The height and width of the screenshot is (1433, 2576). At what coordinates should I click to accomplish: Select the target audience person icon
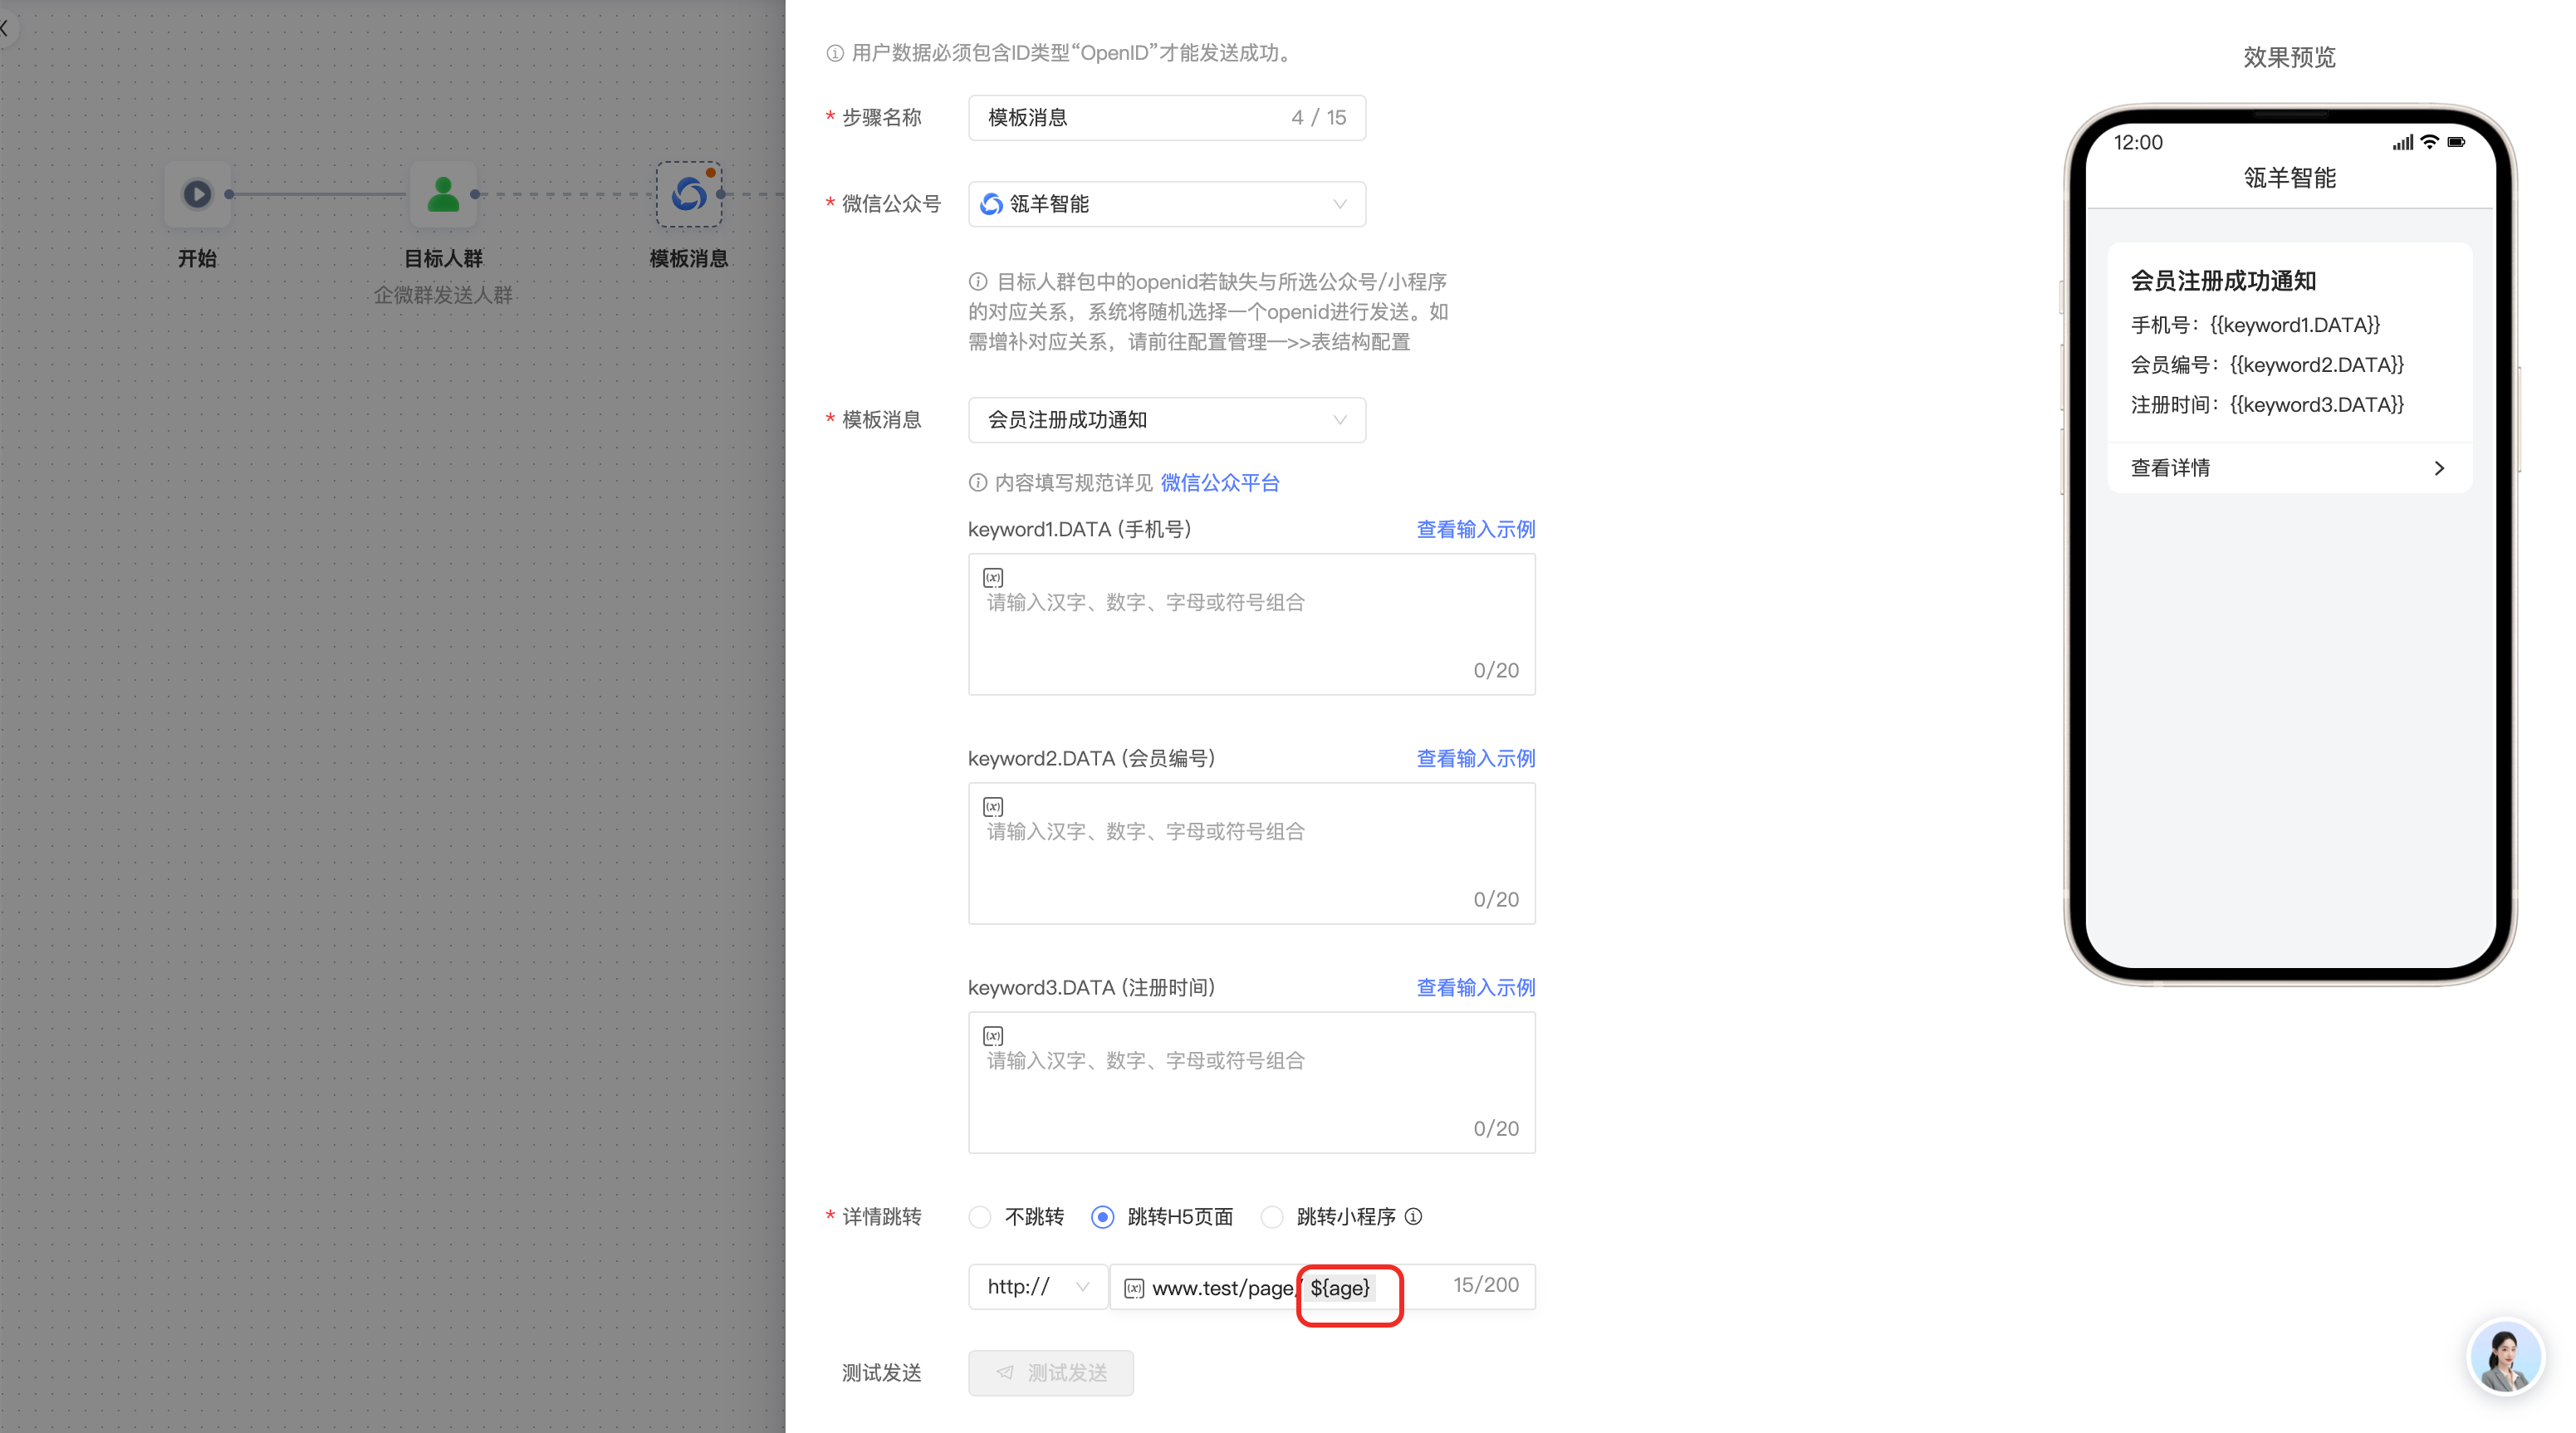point(443,194)
